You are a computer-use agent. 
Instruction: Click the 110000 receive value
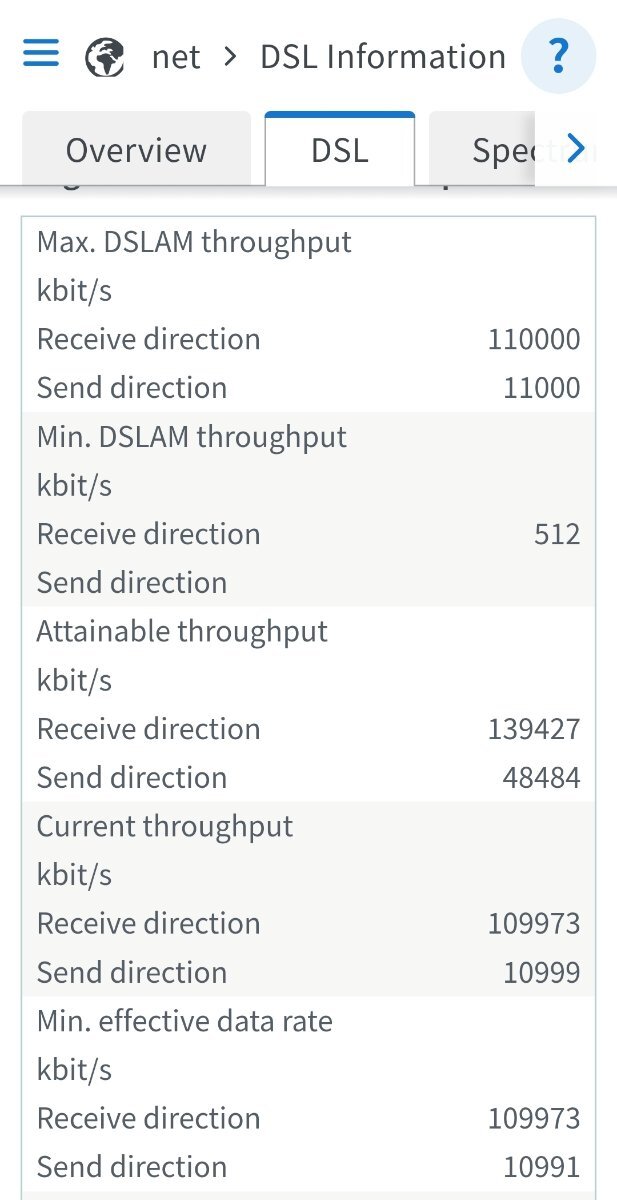pyautogui.click(x=534, y=339)
